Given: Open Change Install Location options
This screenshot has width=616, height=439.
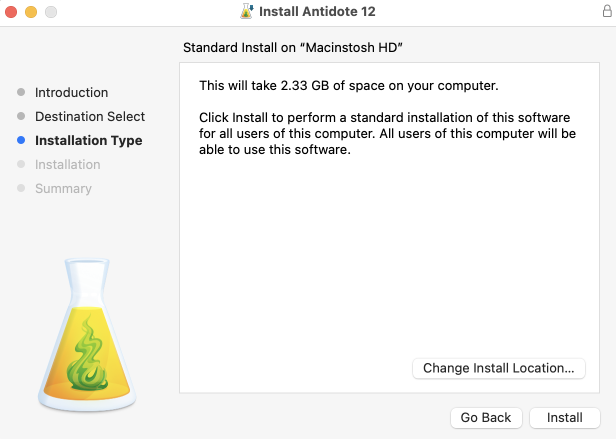Looking at the screenshot, I should (x=498, y=368).
